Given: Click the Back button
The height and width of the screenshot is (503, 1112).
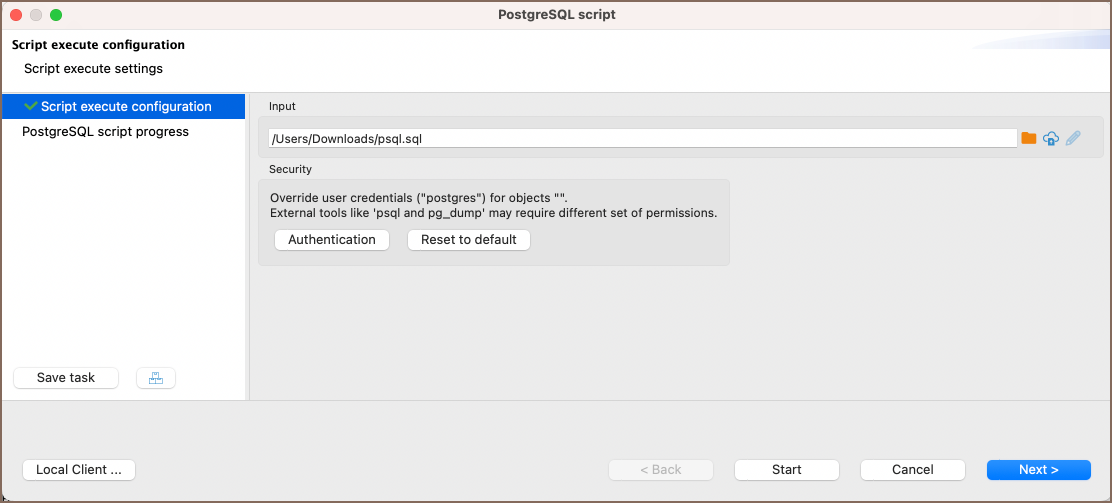Looking at the screenshot, I should [x=661, y=470].
